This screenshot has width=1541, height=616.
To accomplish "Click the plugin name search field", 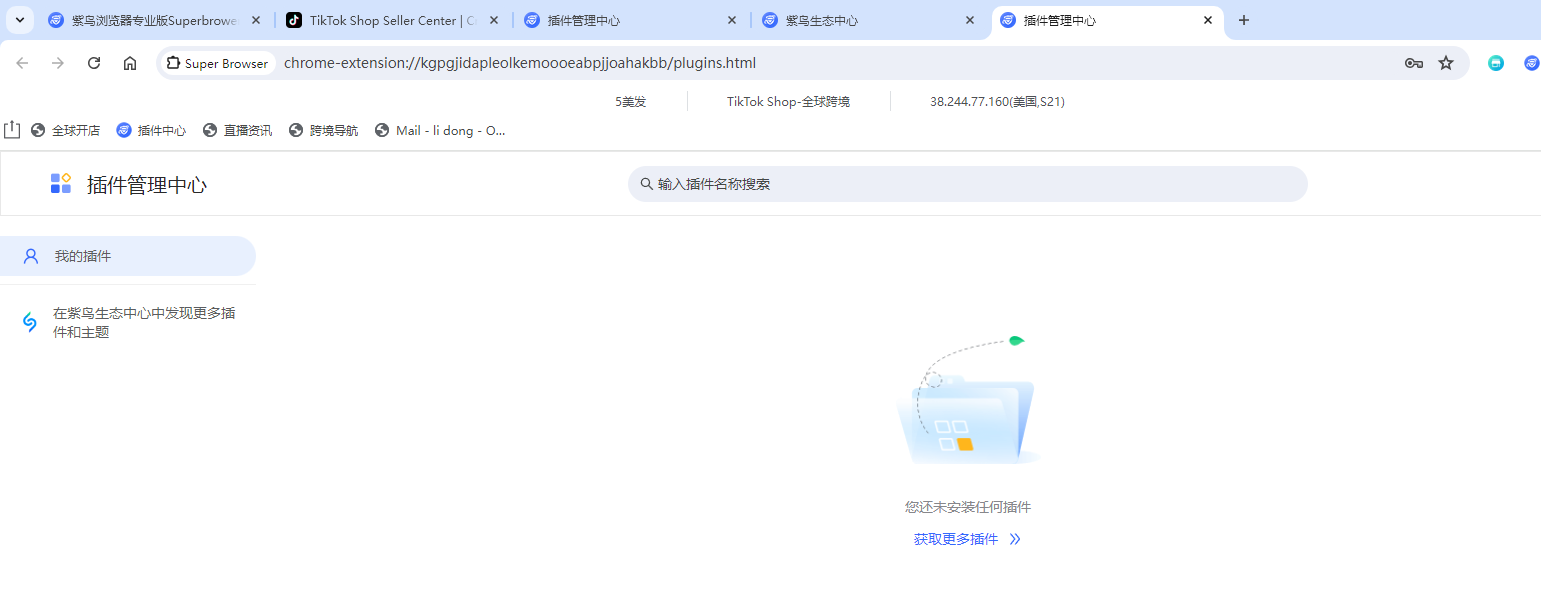I will click(967, 184).
